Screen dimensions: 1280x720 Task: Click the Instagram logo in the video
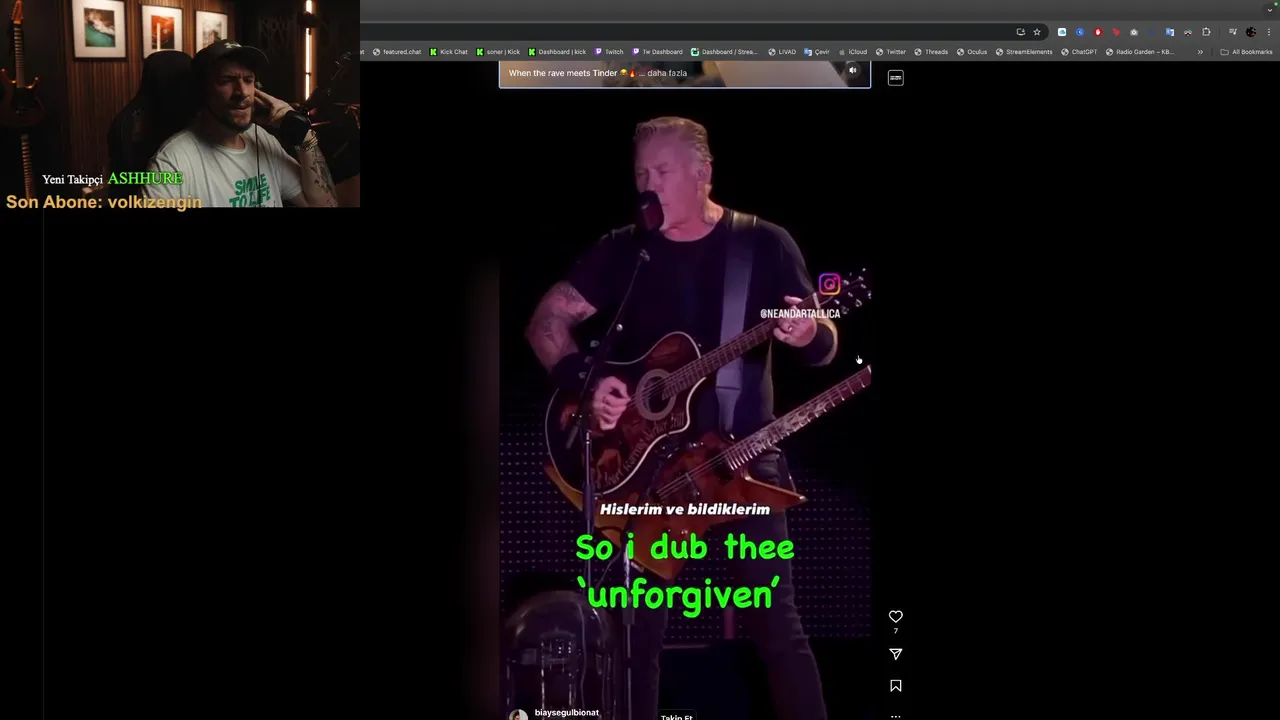829,285
